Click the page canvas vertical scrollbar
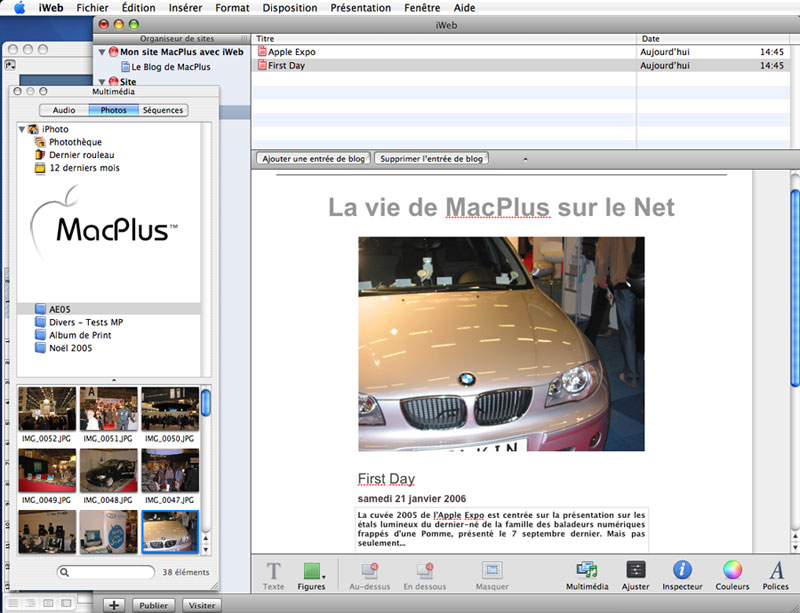Viewport: 800px width, 613px height. click(795, 288)
